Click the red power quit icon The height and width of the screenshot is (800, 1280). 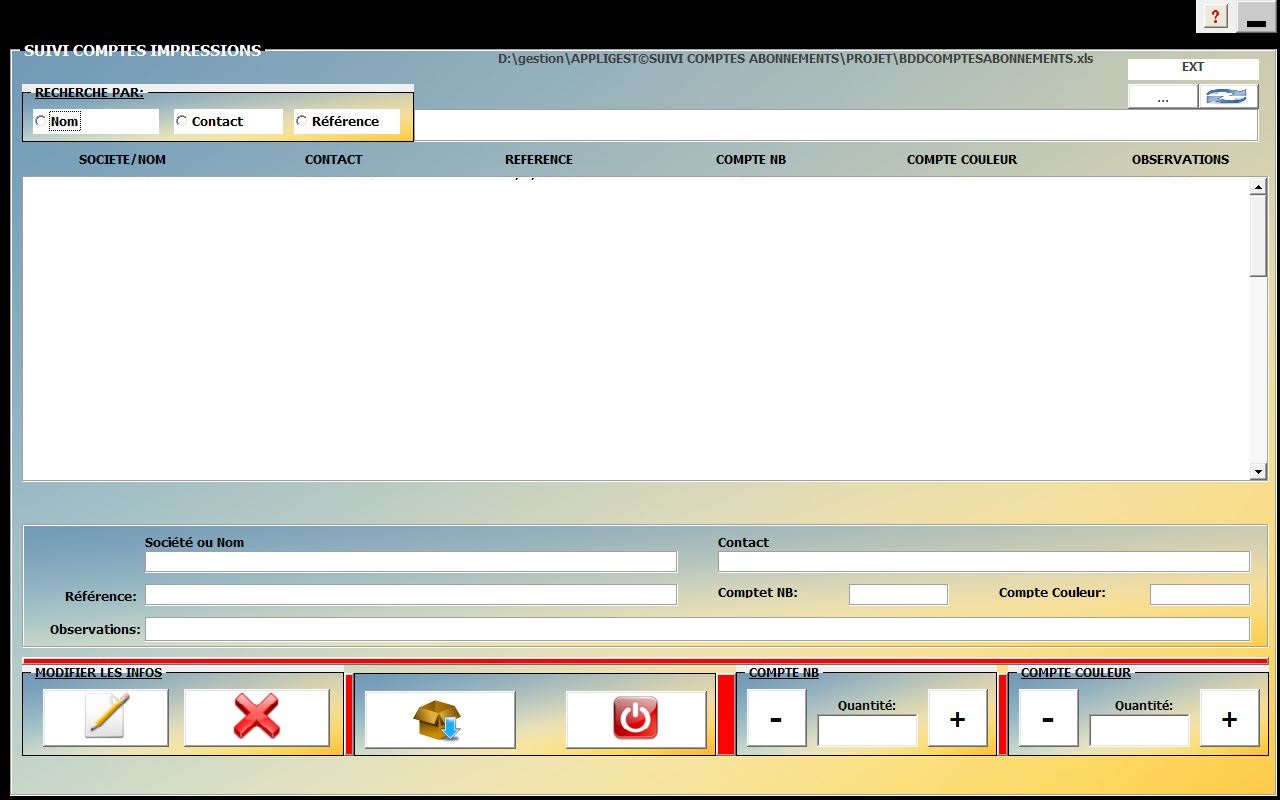tap(636, 719)
